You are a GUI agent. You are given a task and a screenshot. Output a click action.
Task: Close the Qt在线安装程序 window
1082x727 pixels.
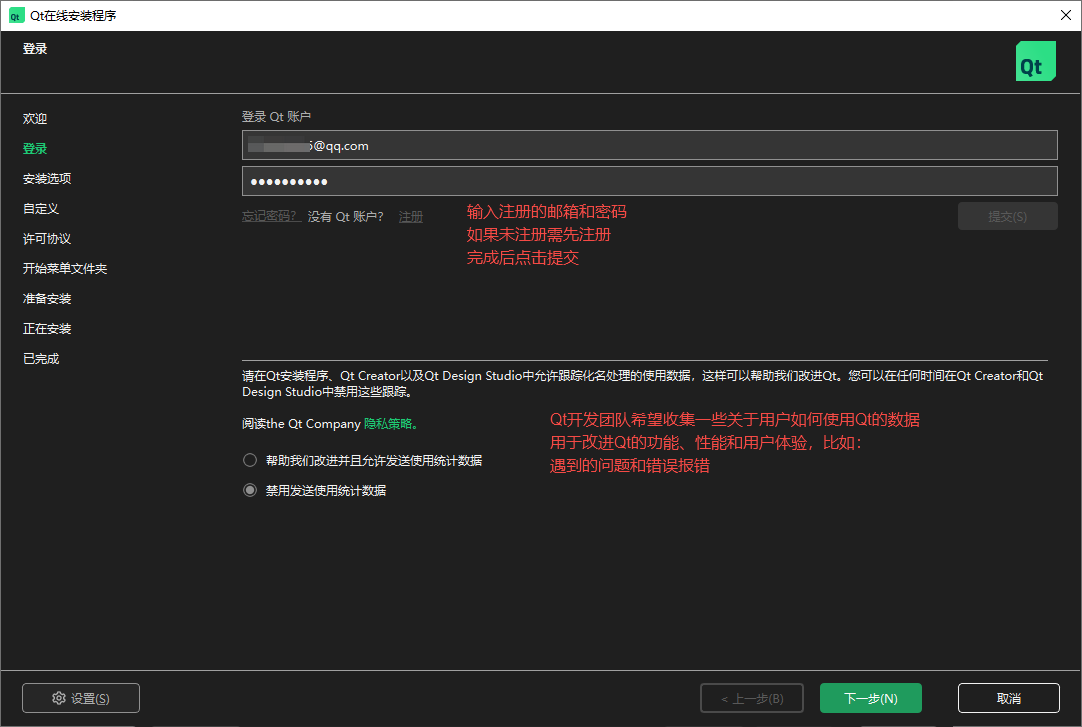point(1065,15)
